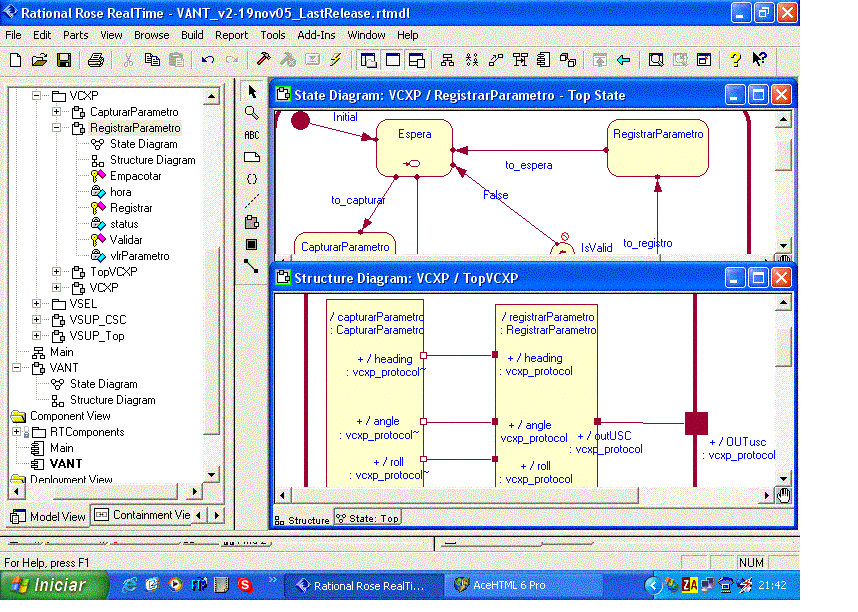Select the vlrParametro attribute in tree
The width and height of the screenshot is (858, 612).
point(140,256)
